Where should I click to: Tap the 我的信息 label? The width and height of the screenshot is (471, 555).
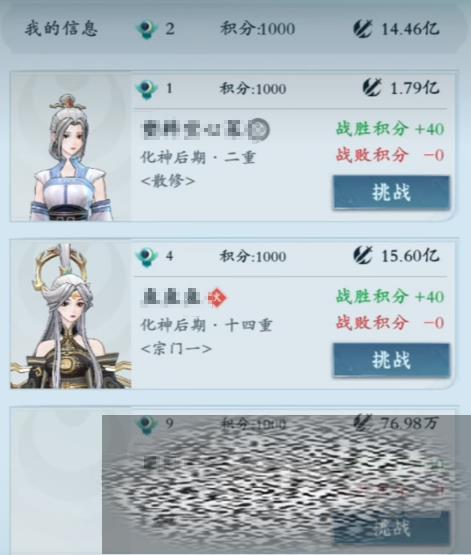pos(61,28)
